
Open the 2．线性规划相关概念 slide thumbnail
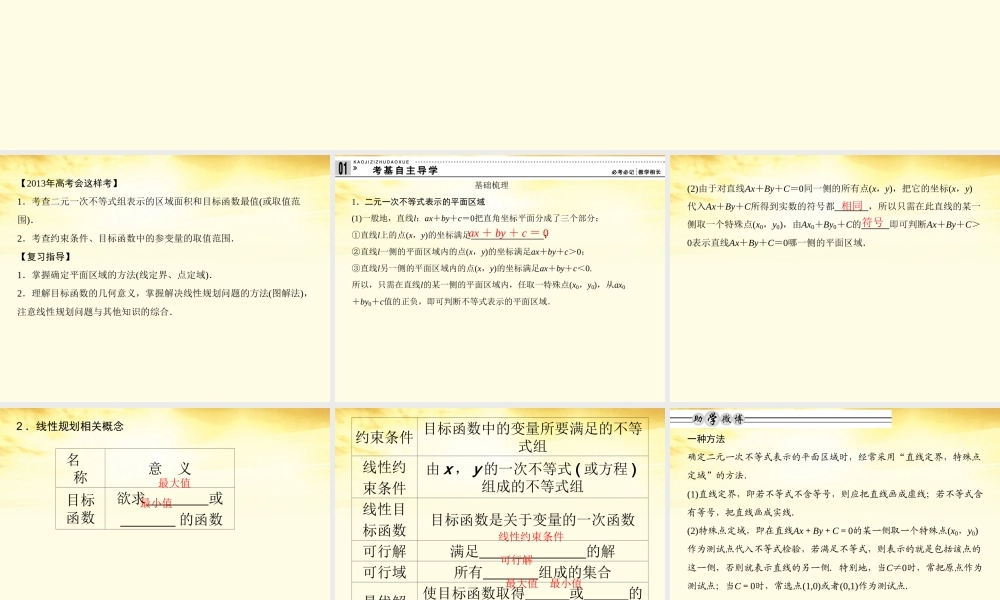[x=165, y=504]
